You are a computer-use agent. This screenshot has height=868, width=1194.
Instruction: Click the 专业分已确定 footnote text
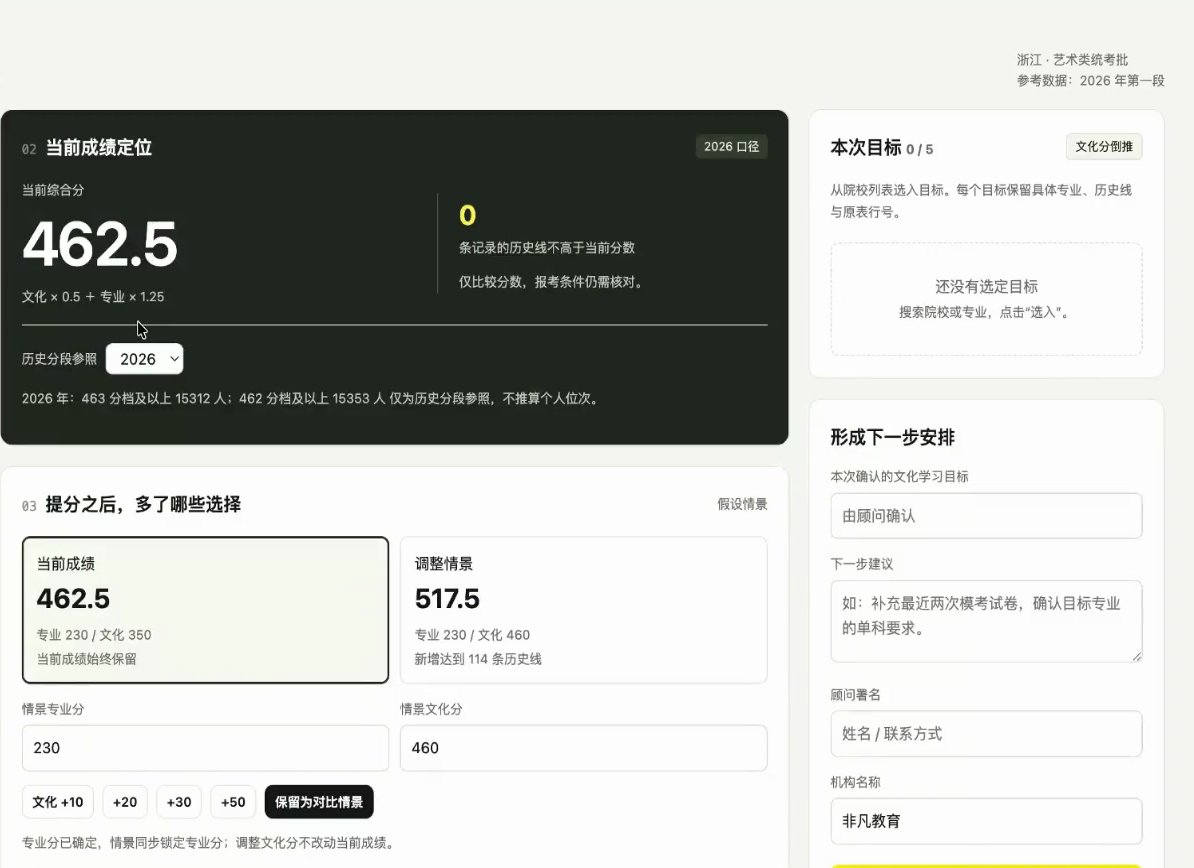click(210, 843)
